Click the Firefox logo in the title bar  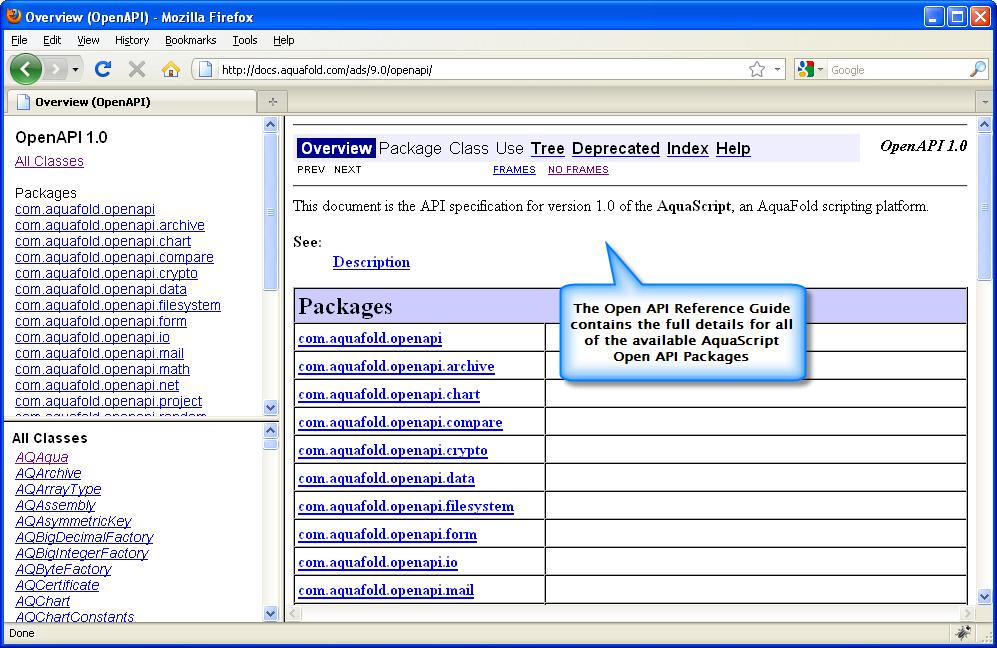point(13,16)
